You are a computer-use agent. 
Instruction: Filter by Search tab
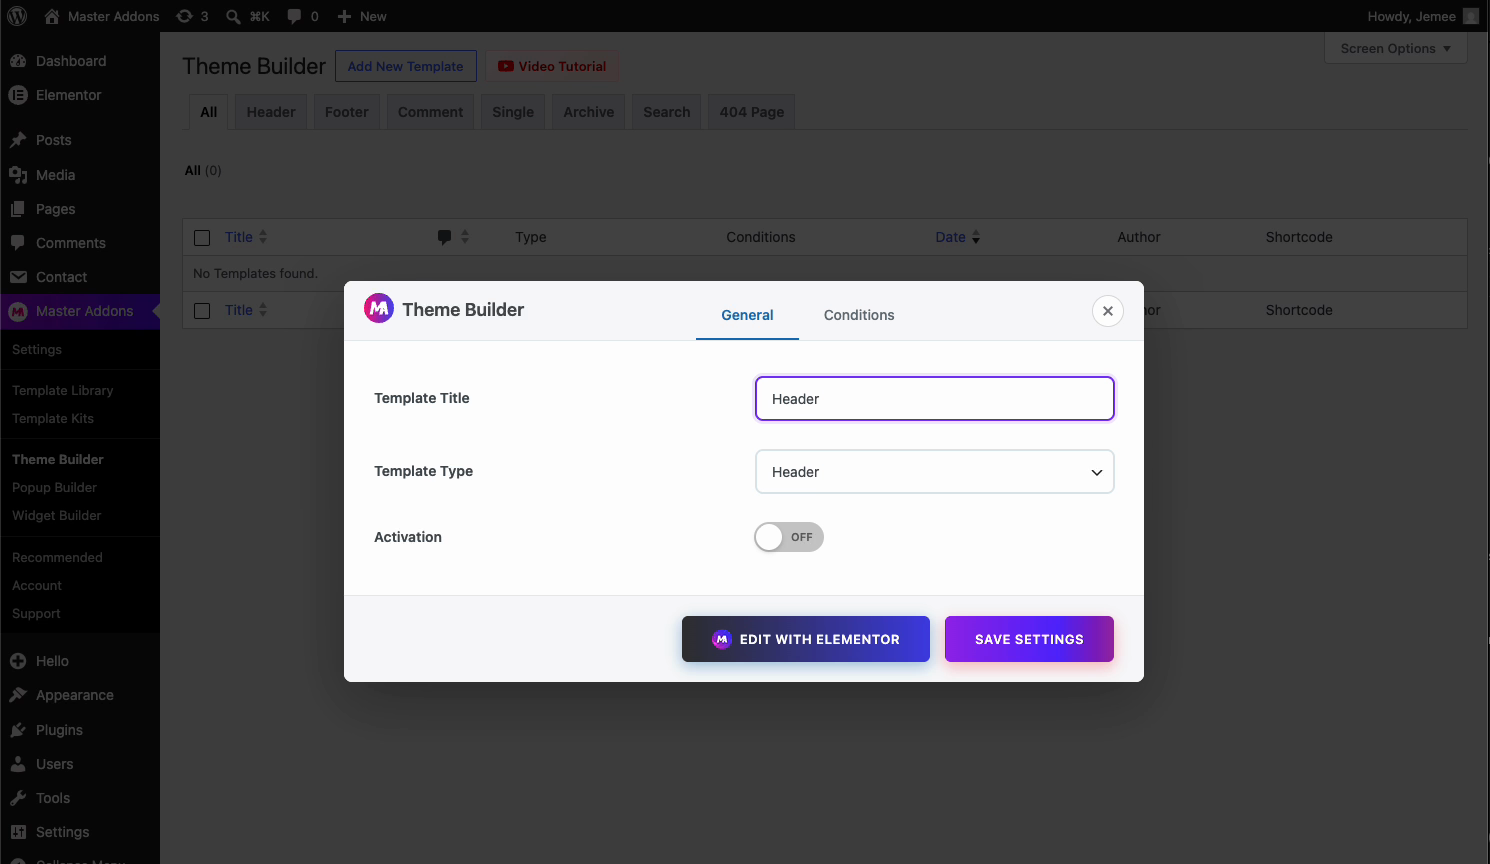click(x=667, y=112)
